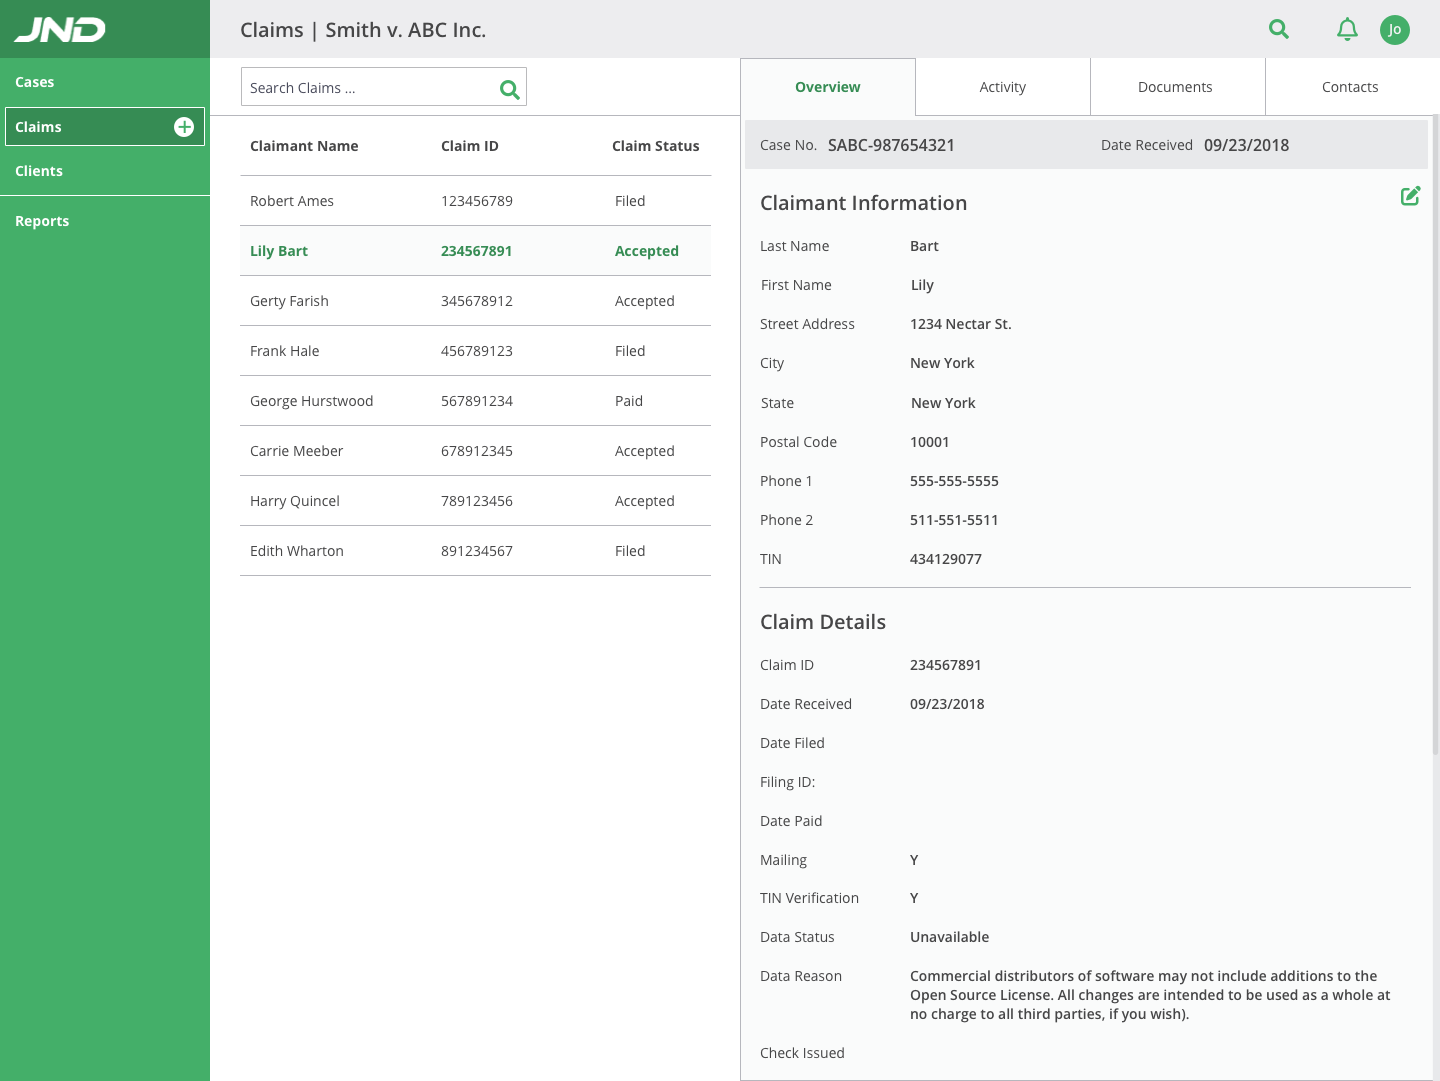This screenshot has height=1081, width=1440.
Task: Switch to the Activity tab
Action: (x=1002, y=87)
